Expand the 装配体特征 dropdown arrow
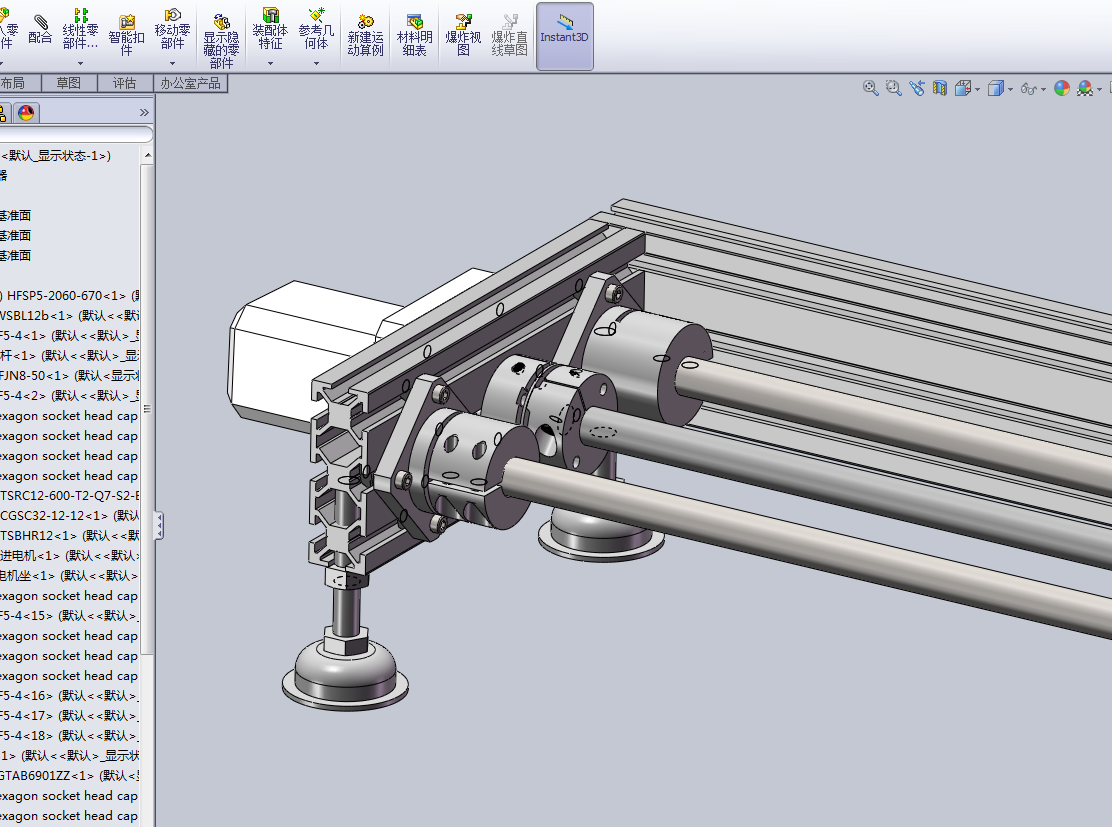1112x827 pixels. [x=270, y=63]
